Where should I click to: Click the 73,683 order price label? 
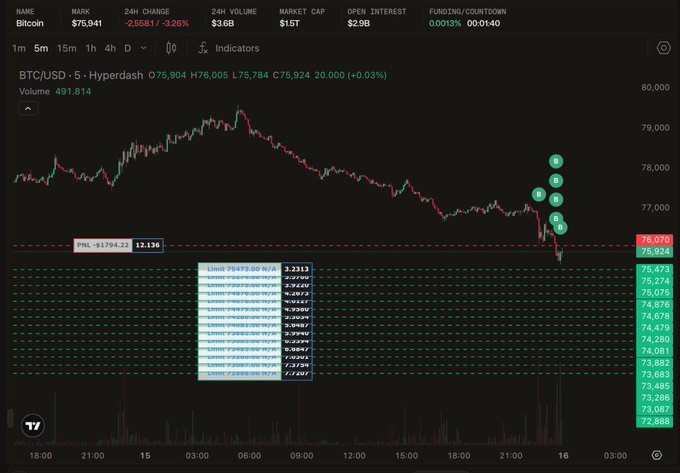655,375
